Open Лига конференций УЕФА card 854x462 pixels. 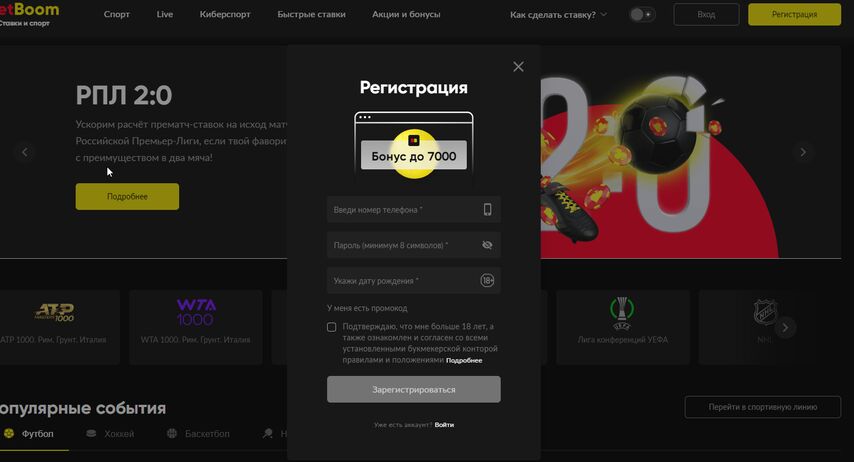(x=623, y=327)
